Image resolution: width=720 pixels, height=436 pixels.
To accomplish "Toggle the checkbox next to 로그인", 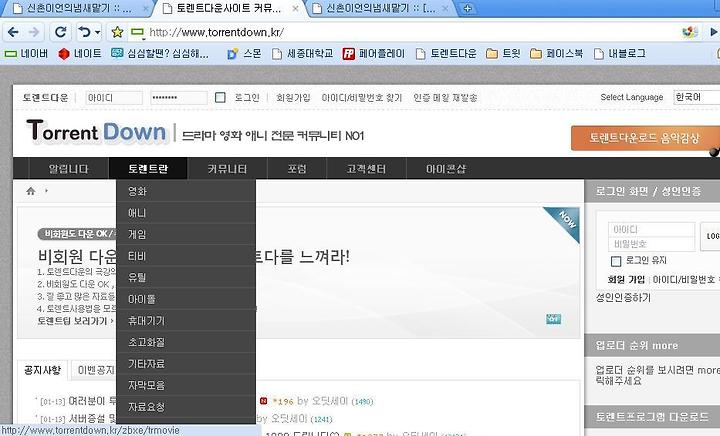I will tap(220, 97).
